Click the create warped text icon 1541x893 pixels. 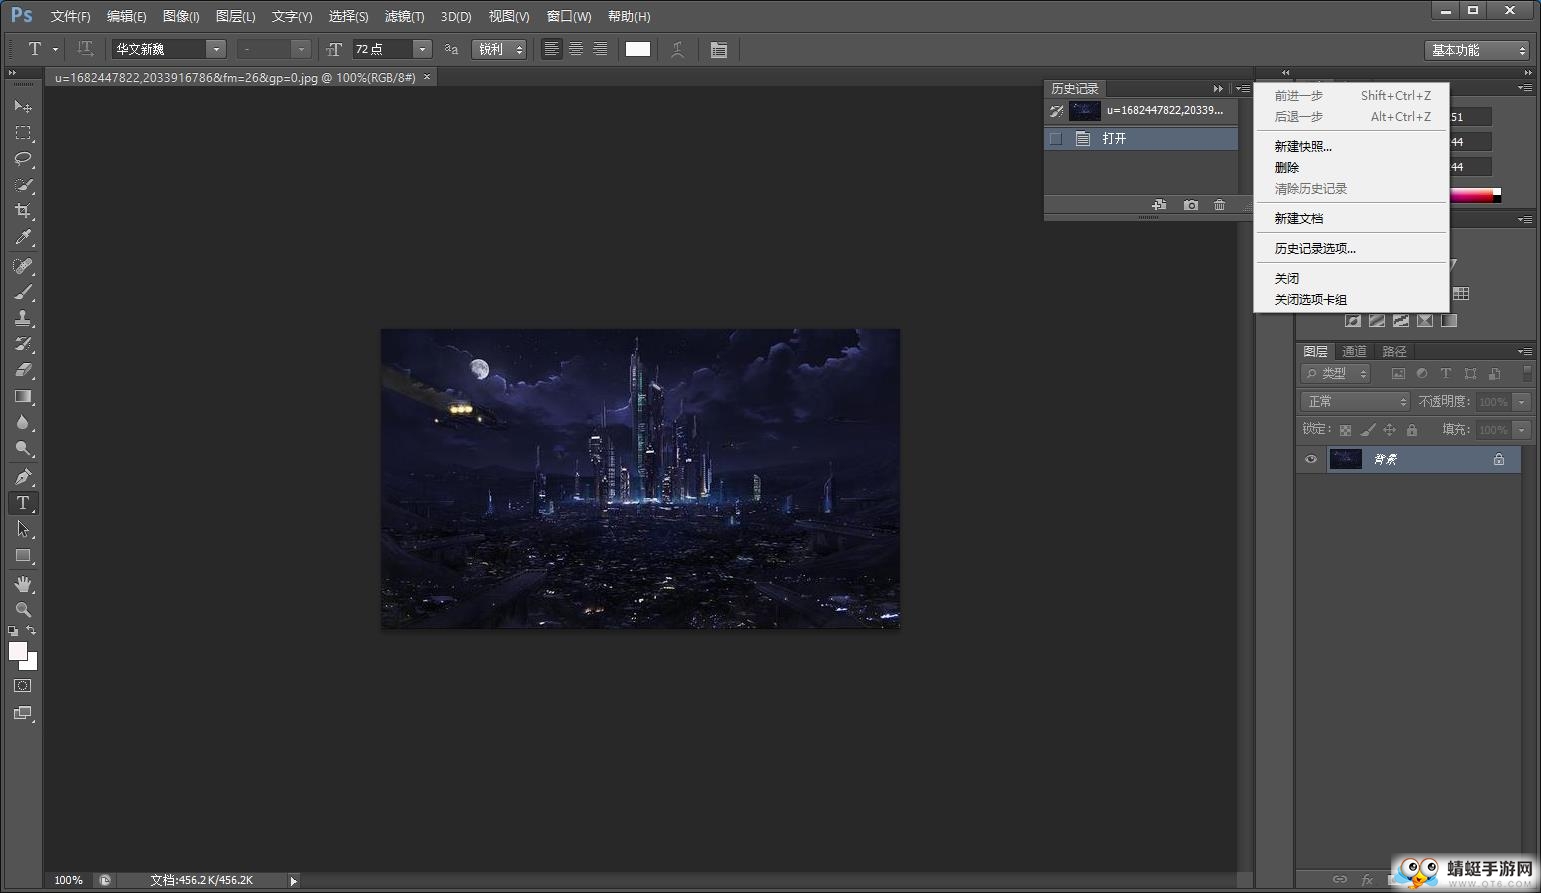677,49
